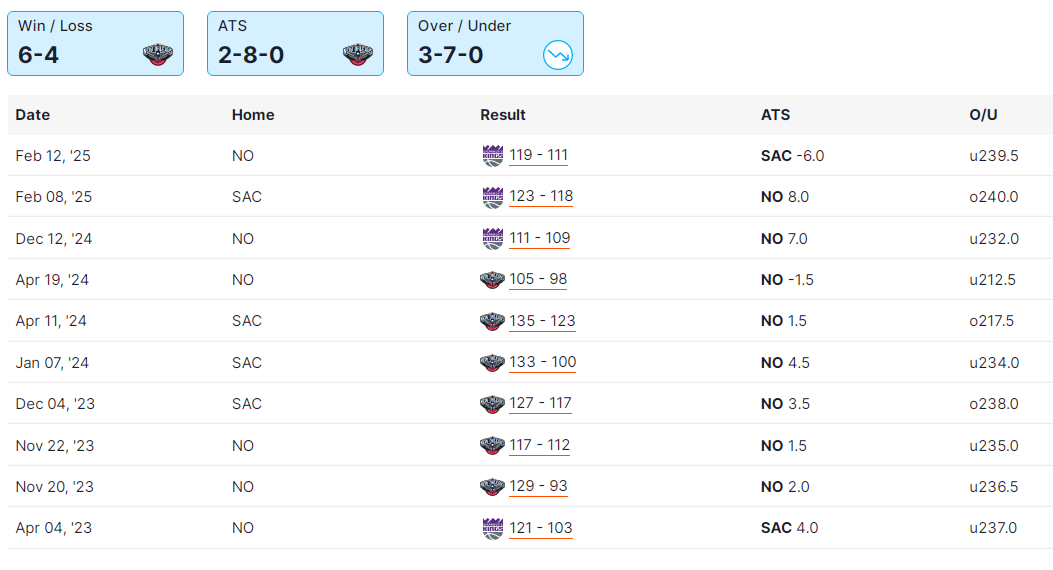This screenshot has width=1053, height=570.
Task: Click the O/U column header
Action: (983, 115)
